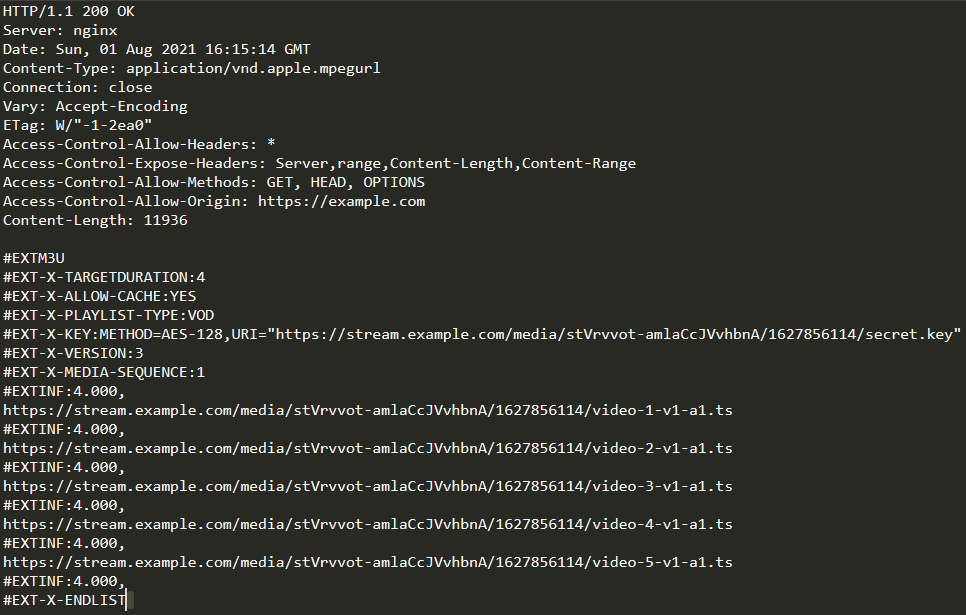Open the video-4-v1-a1.ts segment URL

pyautogui.click(x=367, y=525)
